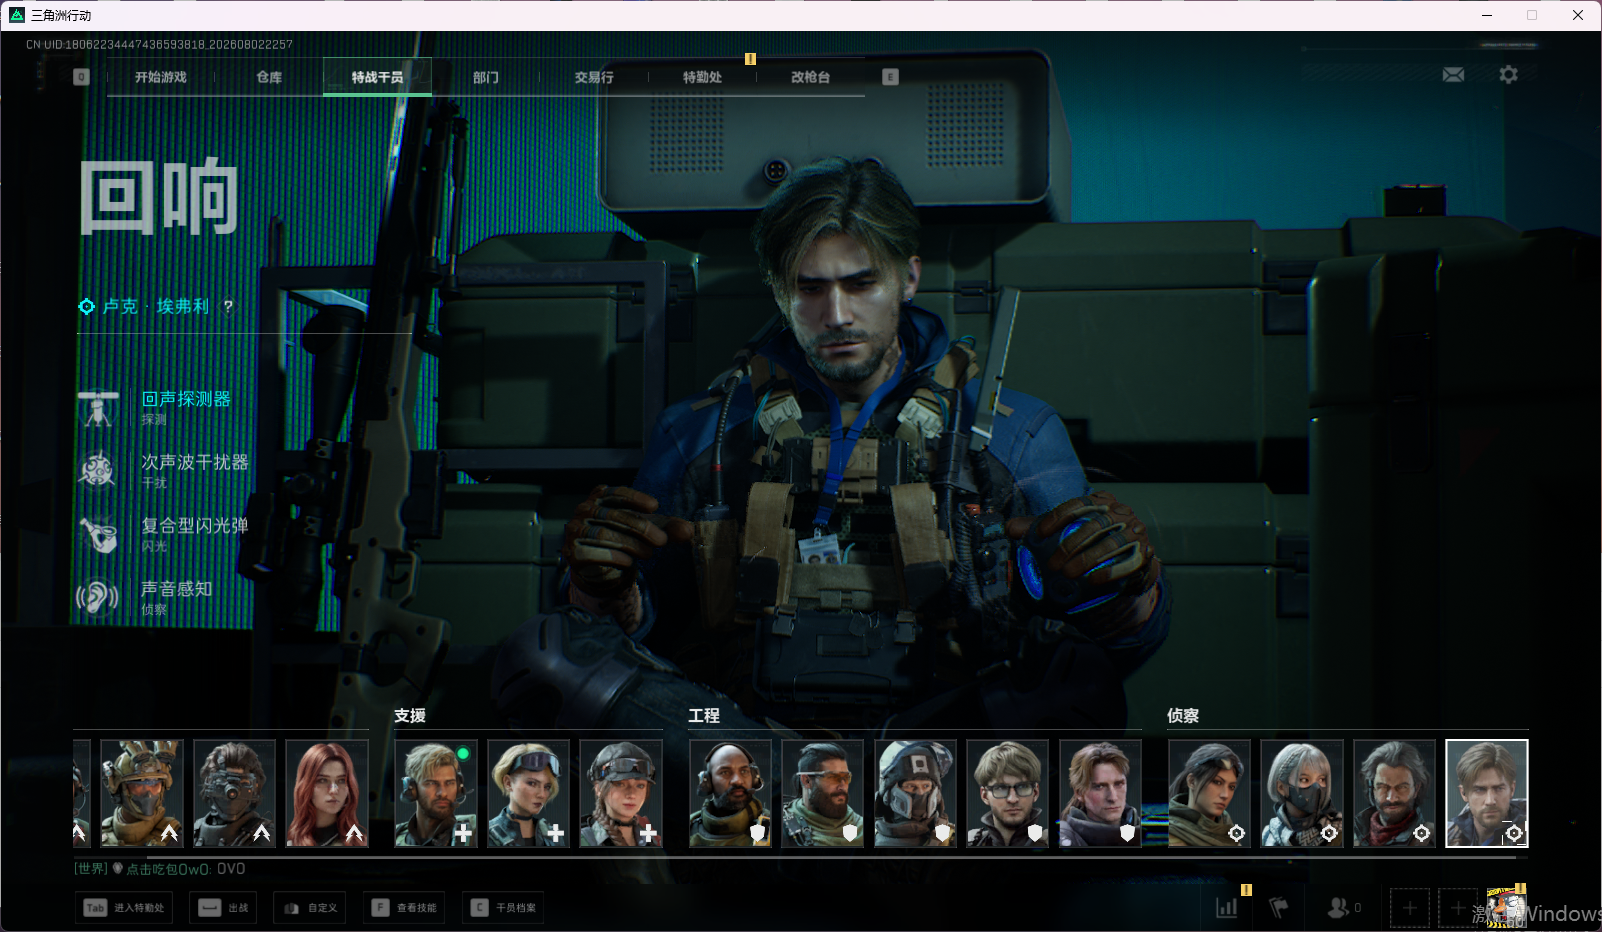Select the 声音感知 skill icon

point(98,597)
